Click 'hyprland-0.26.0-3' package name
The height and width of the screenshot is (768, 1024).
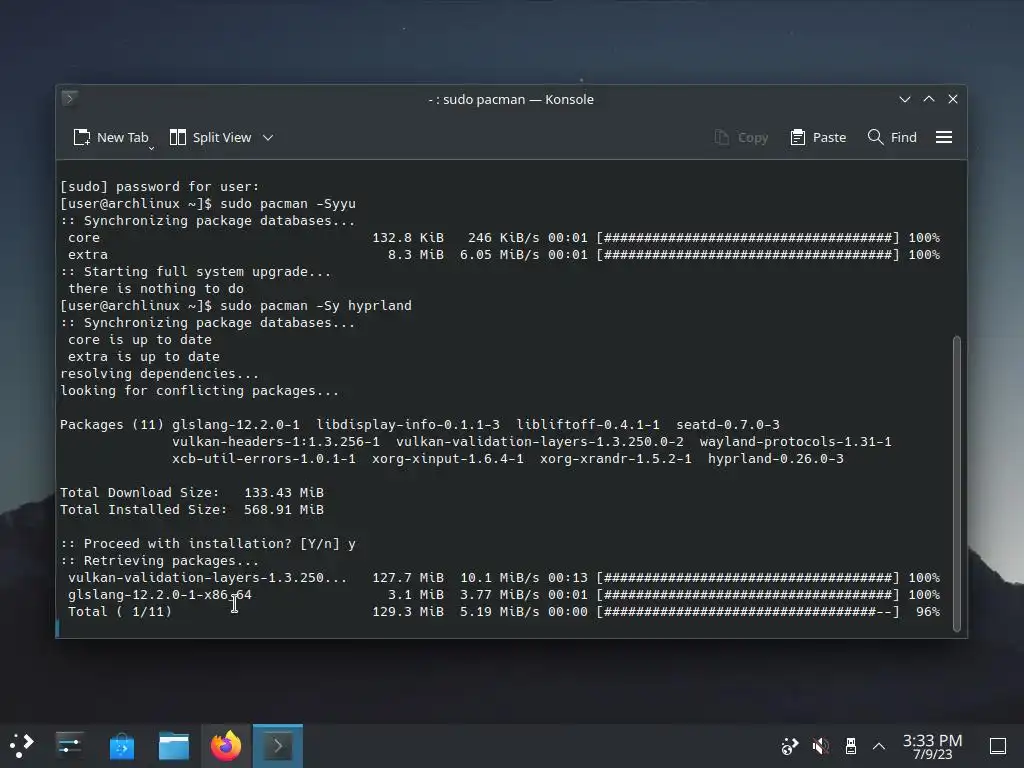coord(776,458)
